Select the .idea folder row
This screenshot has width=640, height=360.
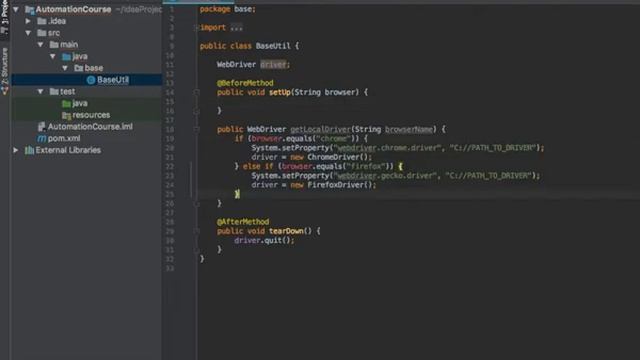tap(87, 21)
